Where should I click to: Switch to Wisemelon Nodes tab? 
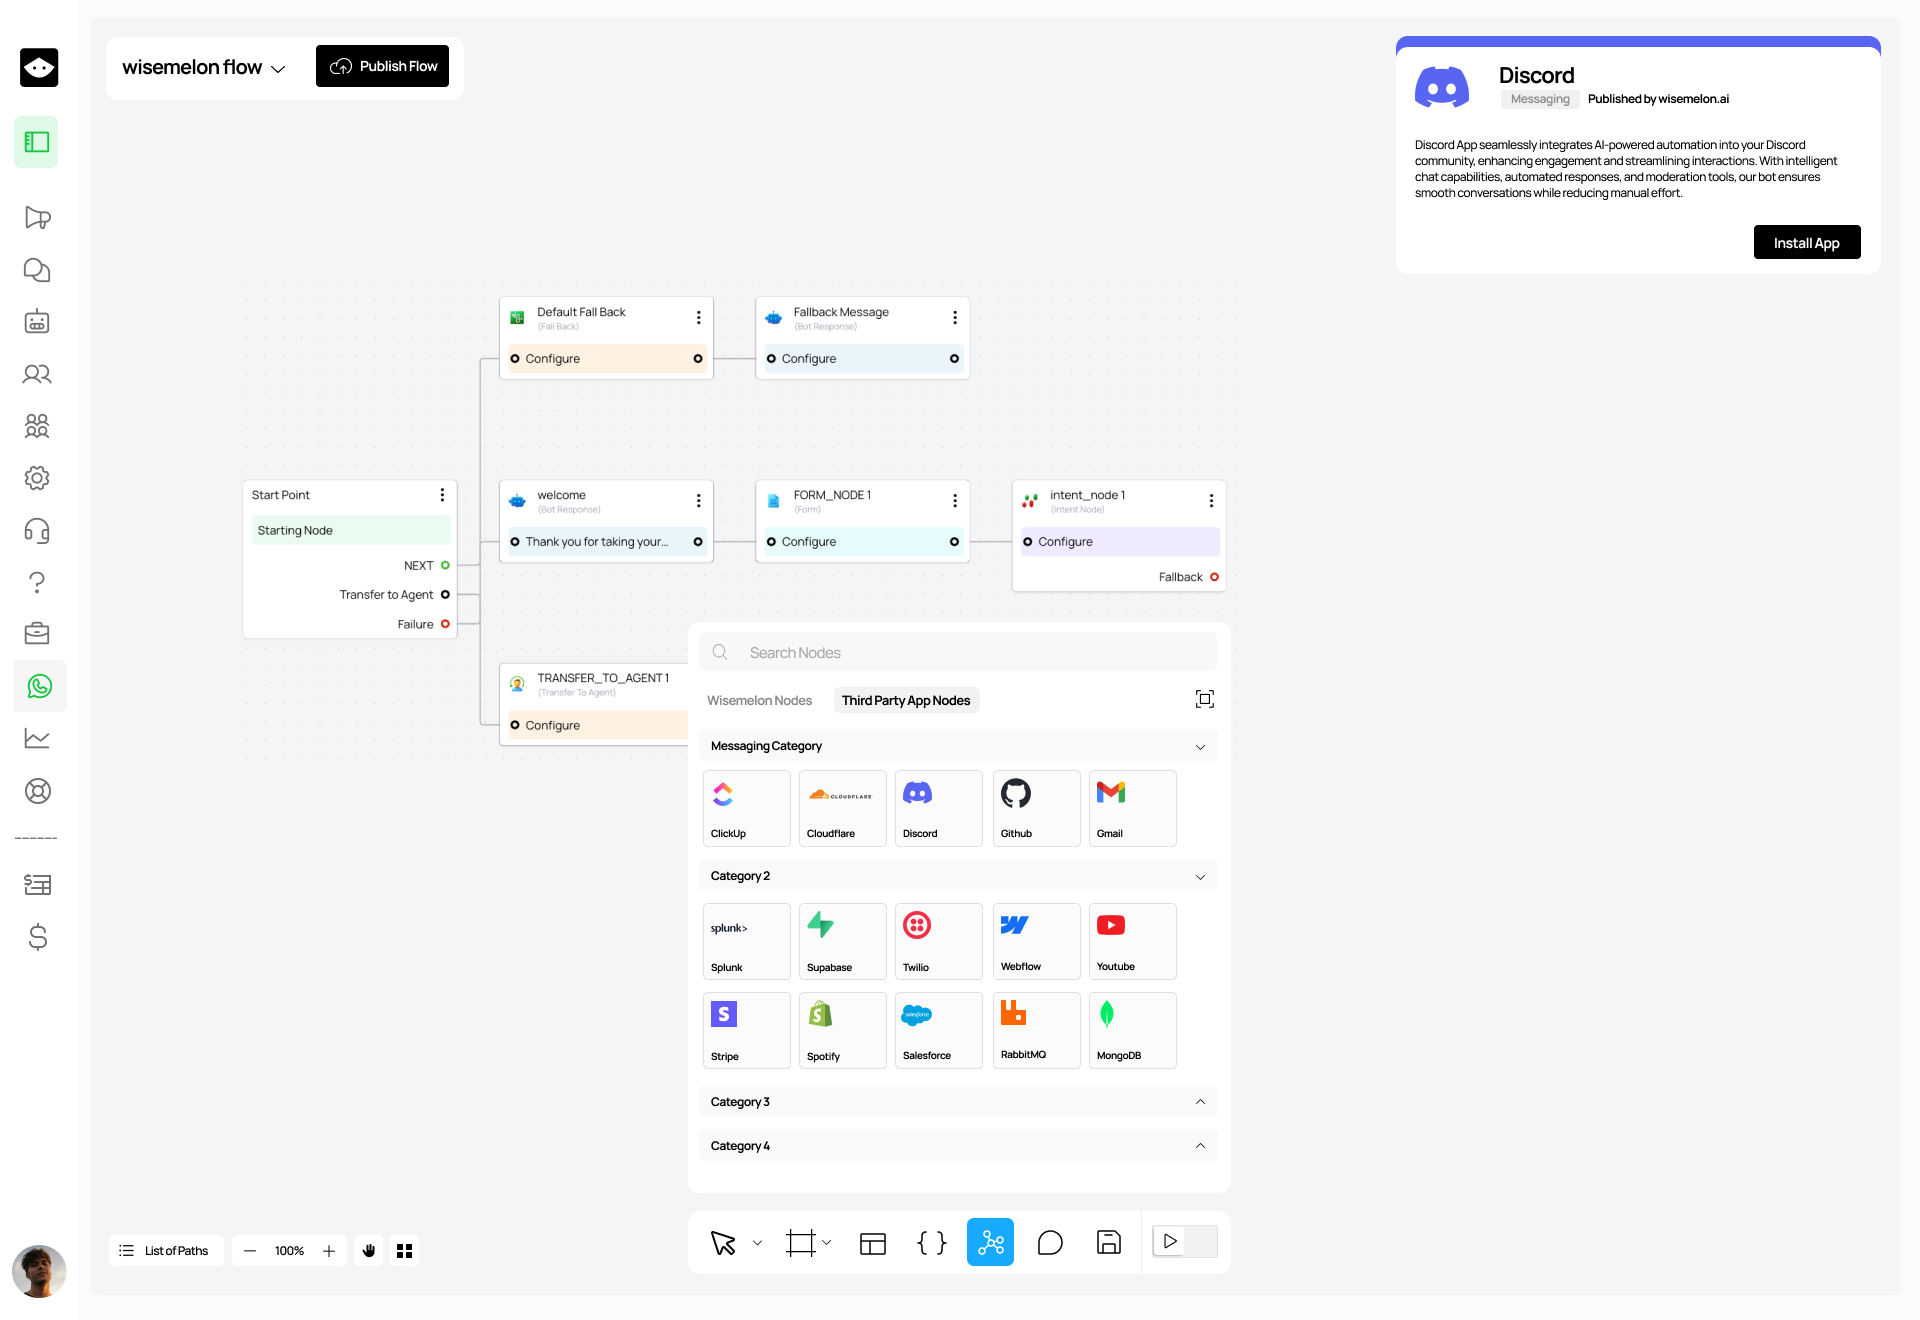(759, 701)
